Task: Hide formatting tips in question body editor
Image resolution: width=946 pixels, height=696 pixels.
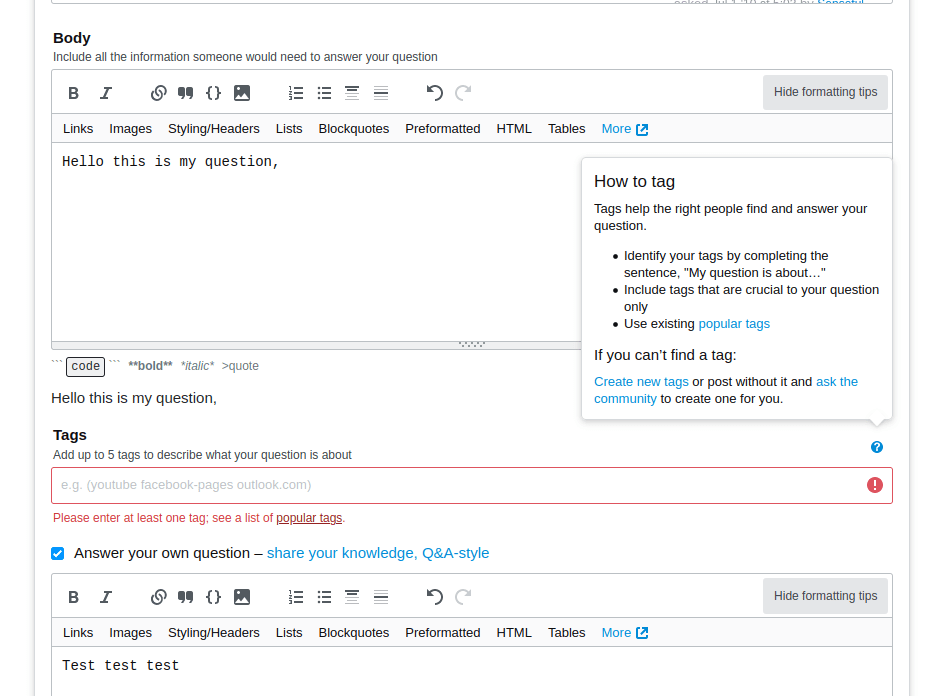Action: pyautogui.click(x=825, y=92)
